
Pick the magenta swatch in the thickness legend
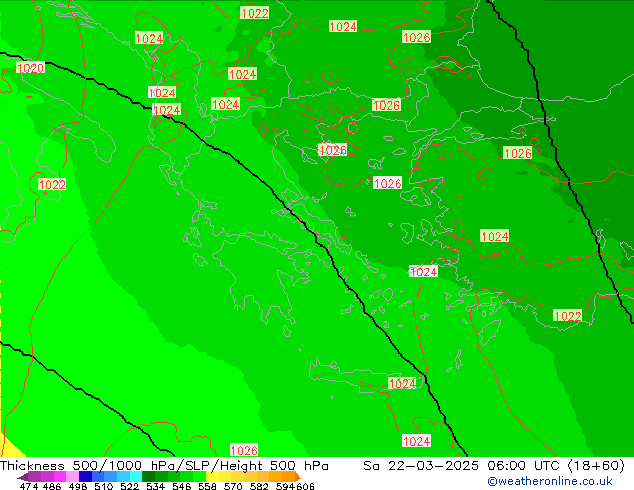[60, 477]
